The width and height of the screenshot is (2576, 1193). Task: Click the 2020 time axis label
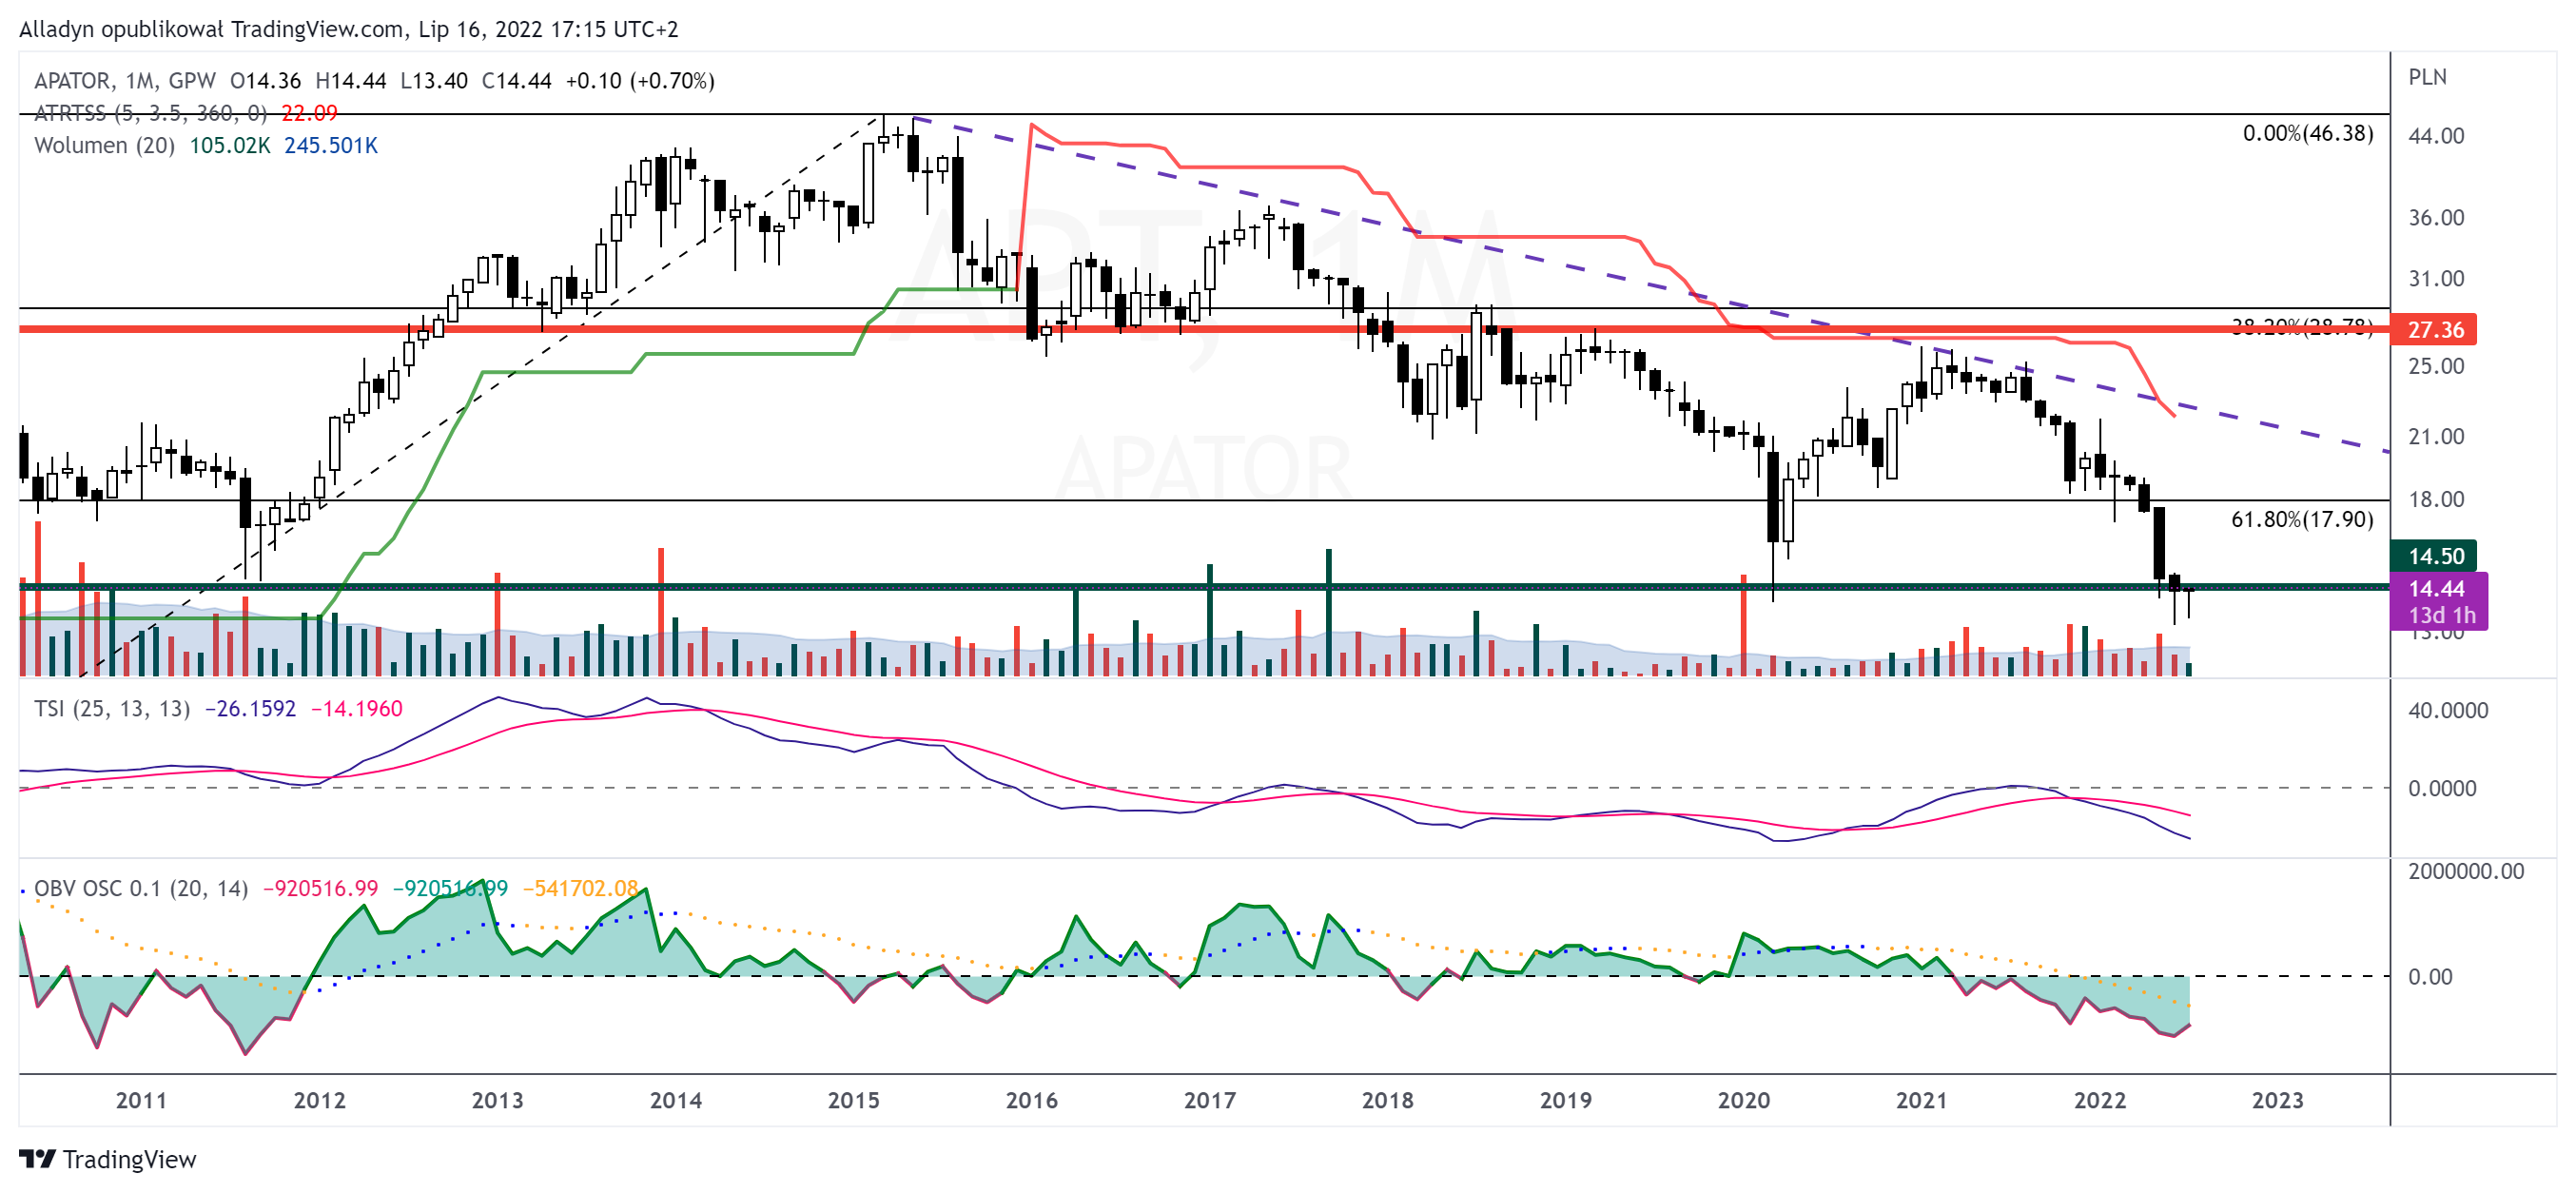coord(1743,1100)
